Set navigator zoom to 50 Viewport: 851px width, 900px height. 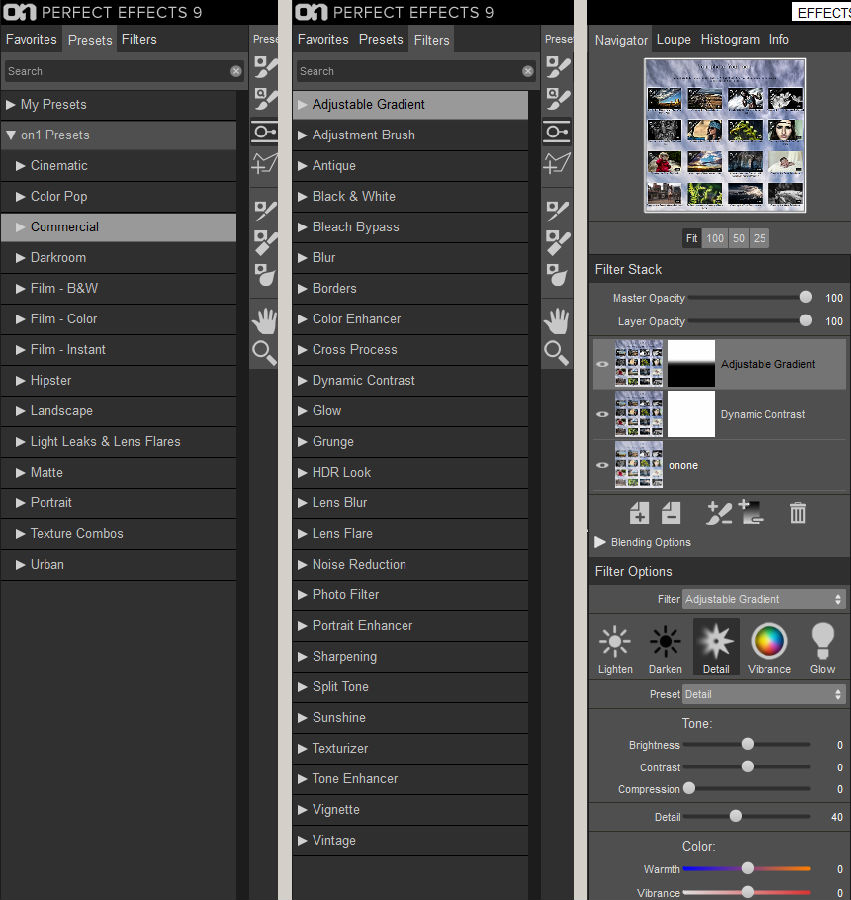(x=739, y=238)
